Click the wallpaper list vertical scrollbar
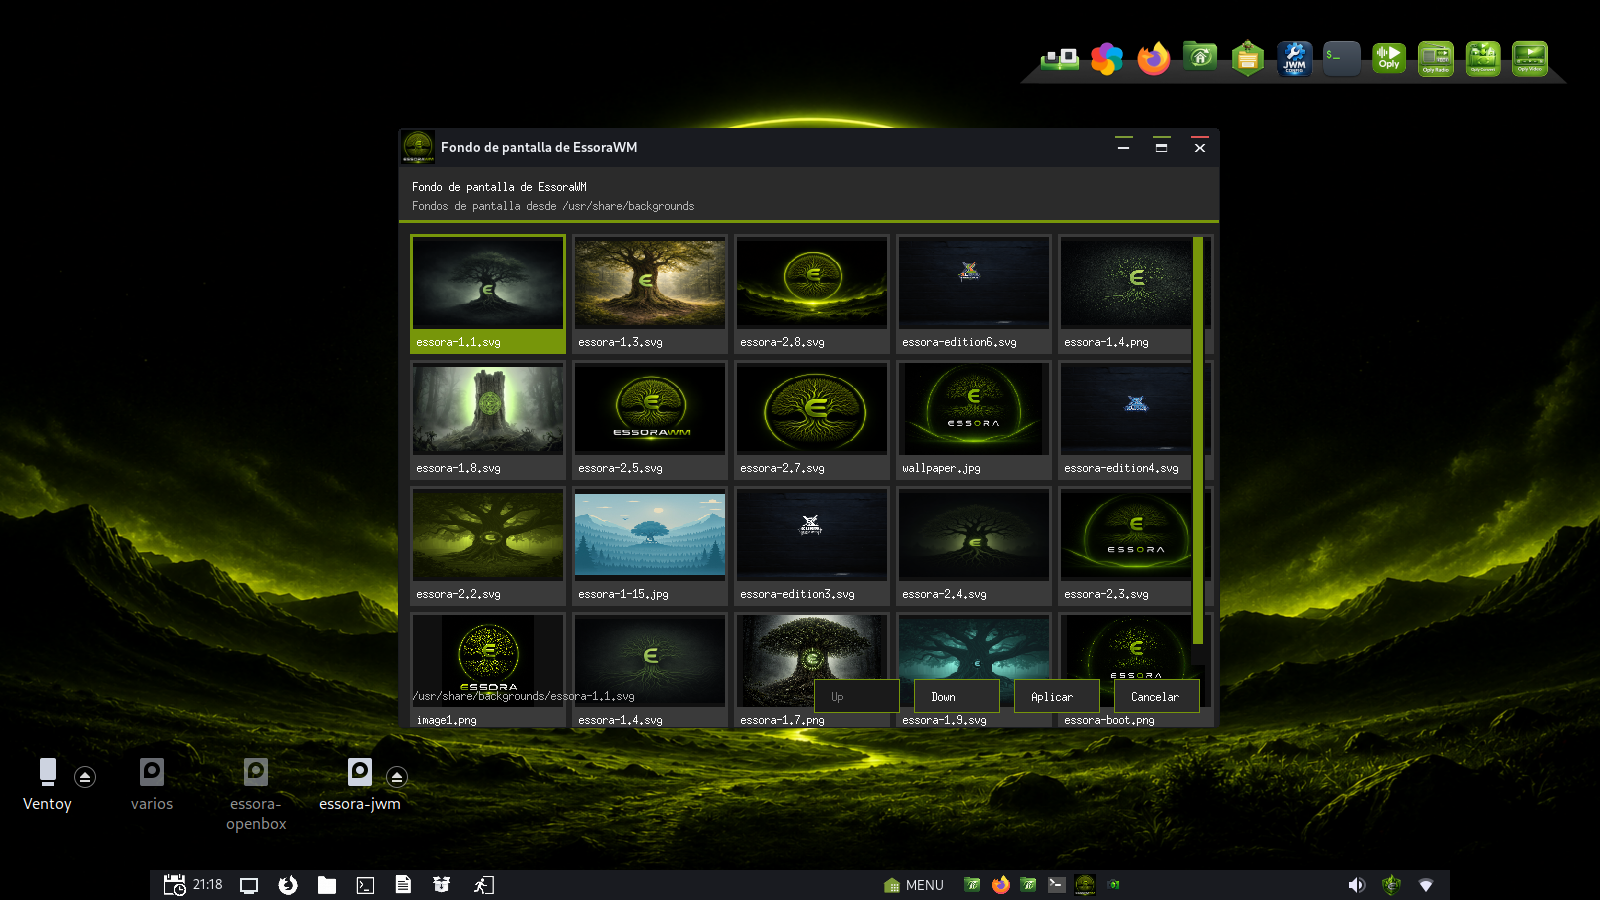Image resolution: width=1600 pixels, height=900 pixels. pyautogui.click(x=1198, y=440)
